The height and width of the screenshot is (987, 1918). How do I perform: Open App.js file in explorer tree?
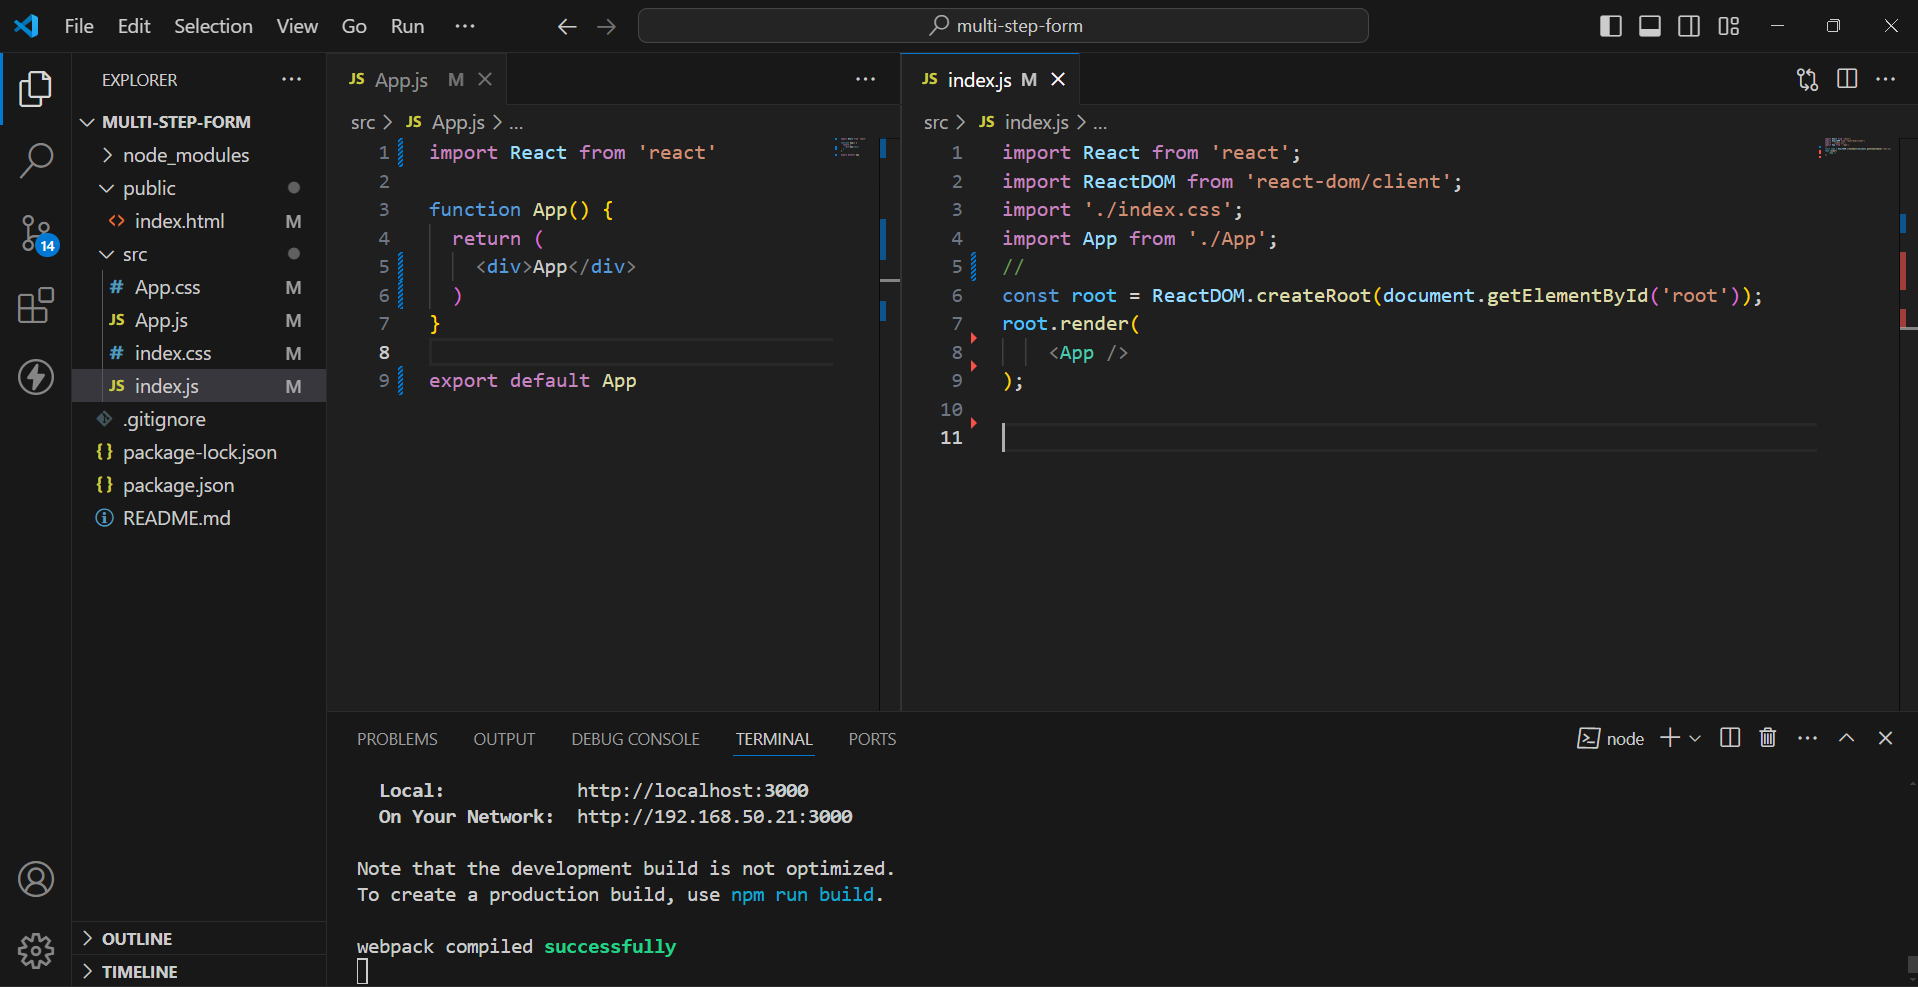(199, 320)
